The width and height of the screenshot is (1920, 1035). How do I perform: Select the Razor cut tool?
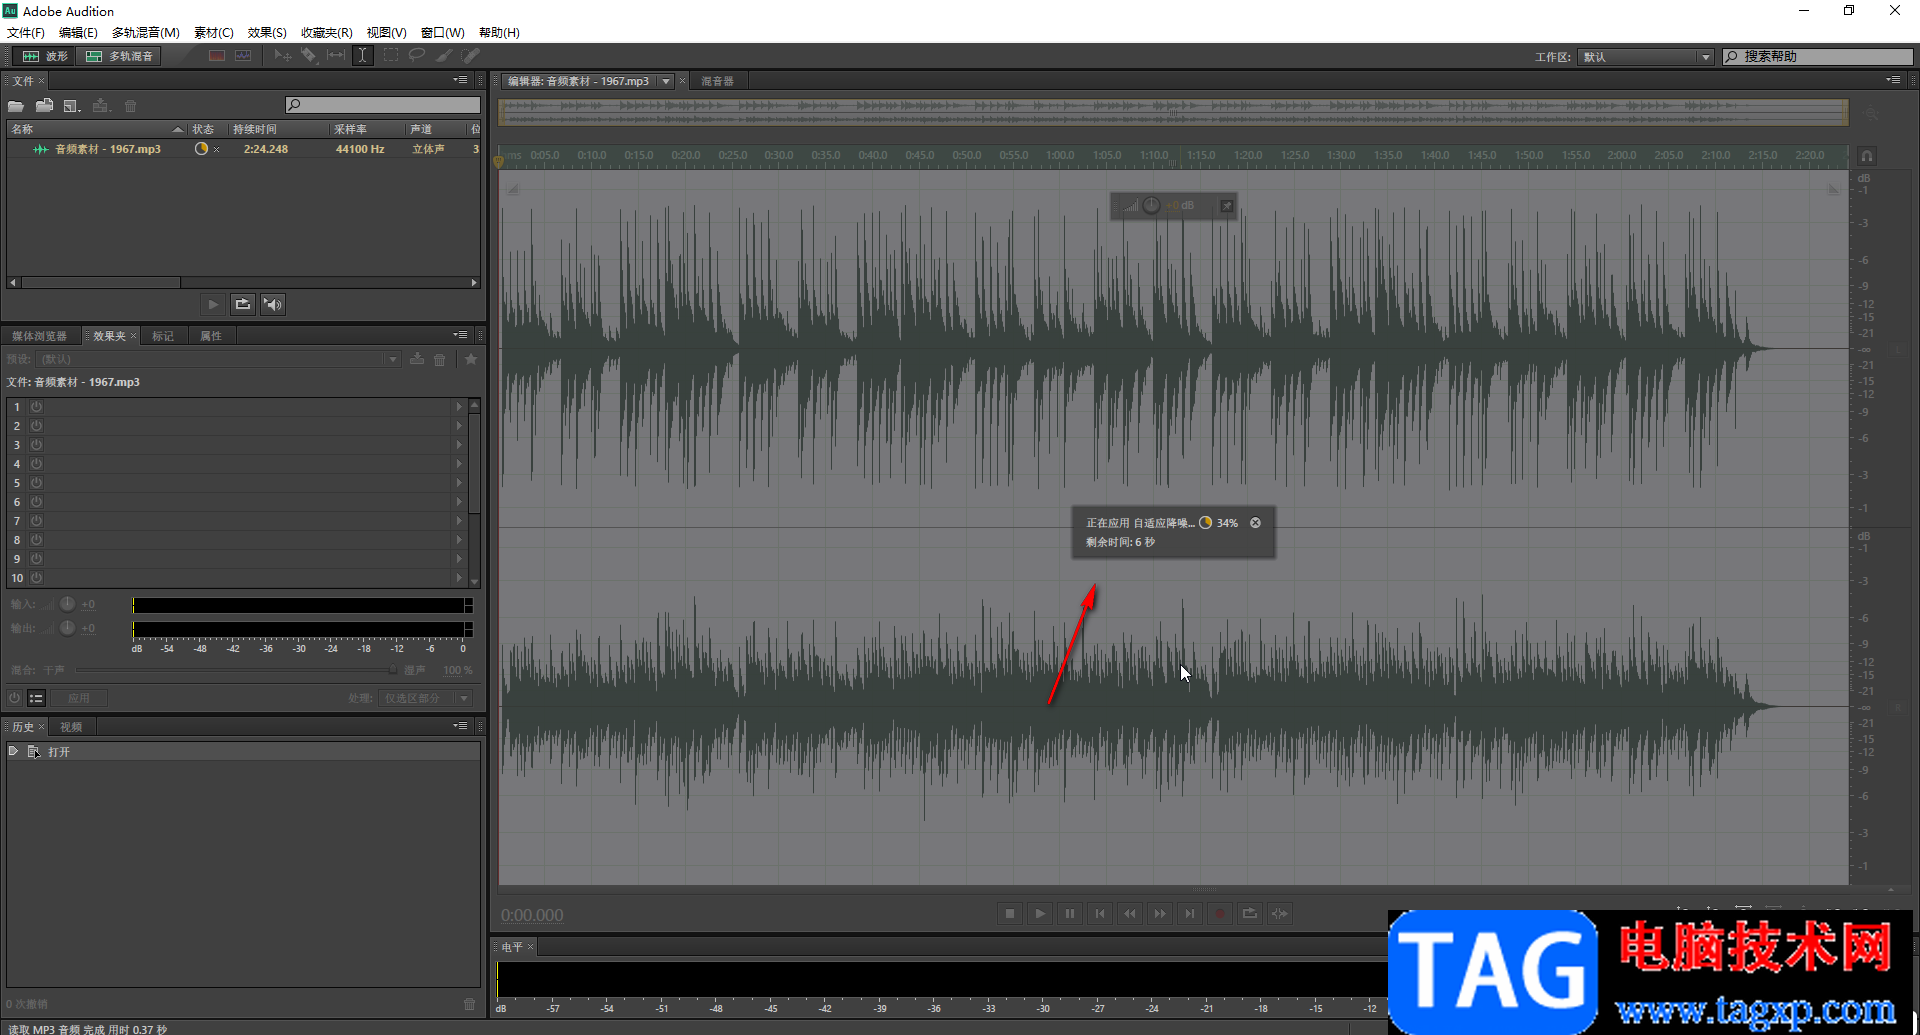click(x=309, y=56)
